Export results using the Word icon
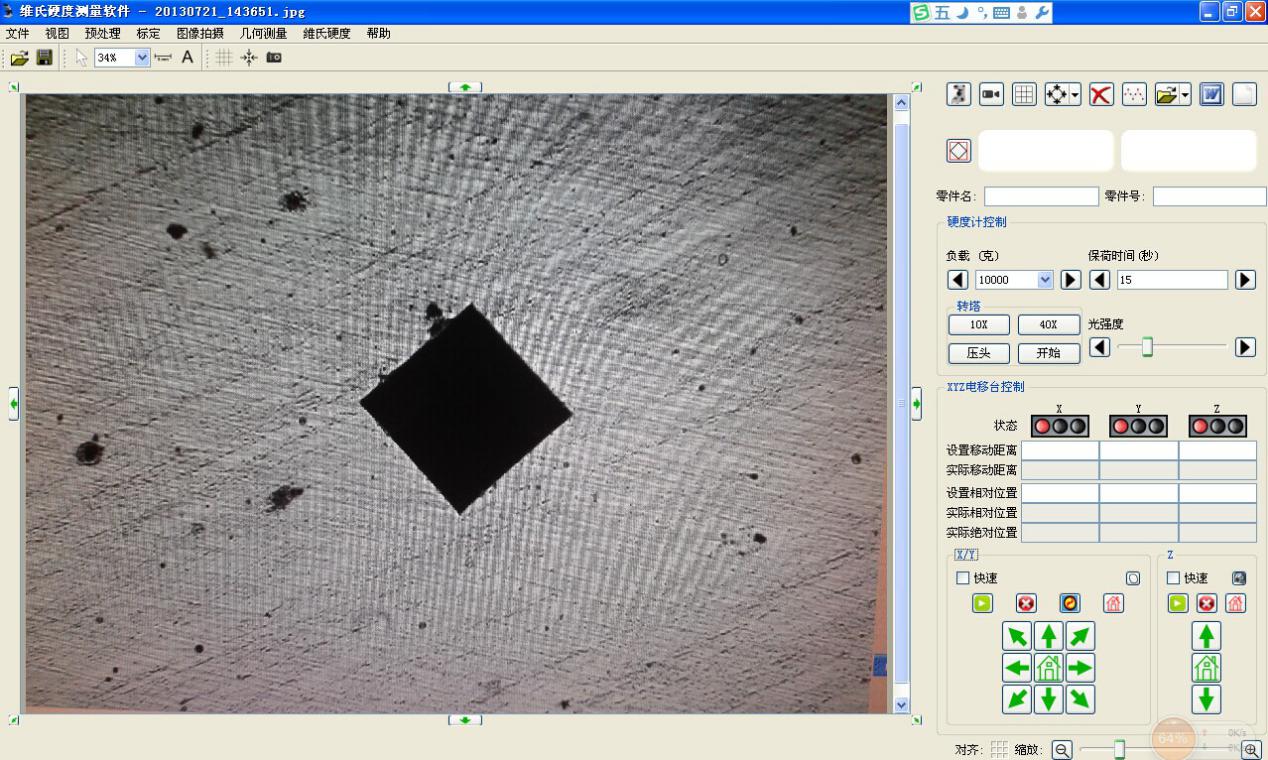 coord(1211,94)
